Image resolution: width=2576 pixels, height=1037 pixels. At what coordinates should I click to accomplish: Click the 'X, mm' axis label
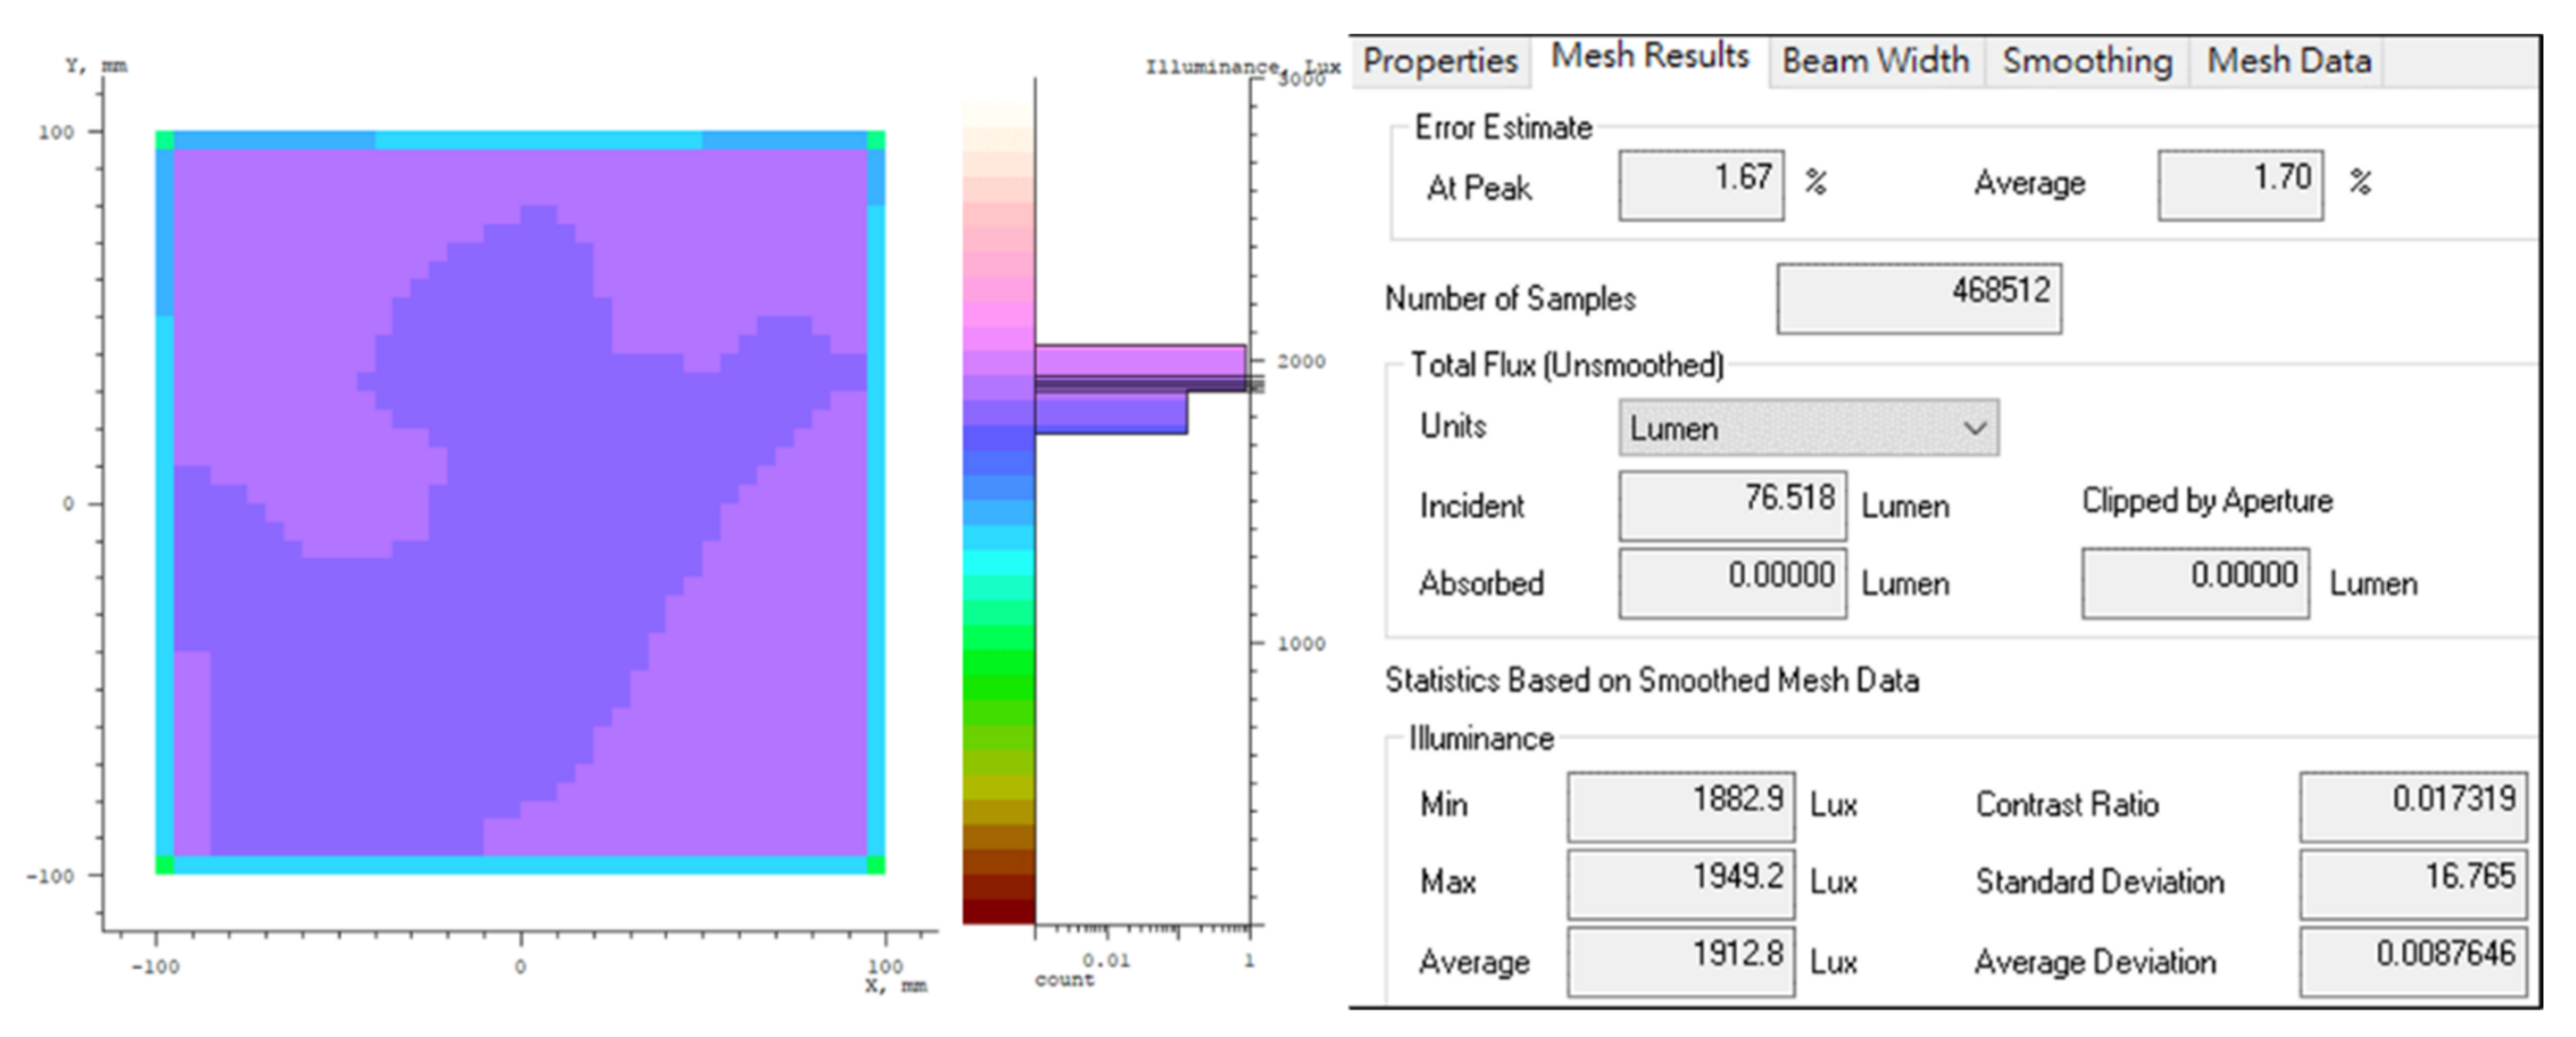pos(895,986)
